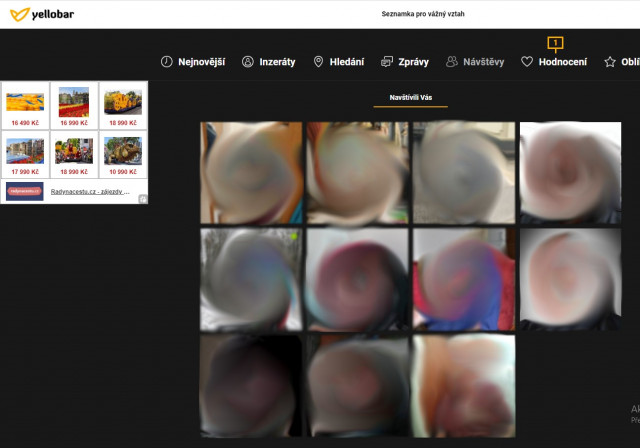Click the notification badge showing 1
The image size is (640, 448).
(x=556, y=43)
